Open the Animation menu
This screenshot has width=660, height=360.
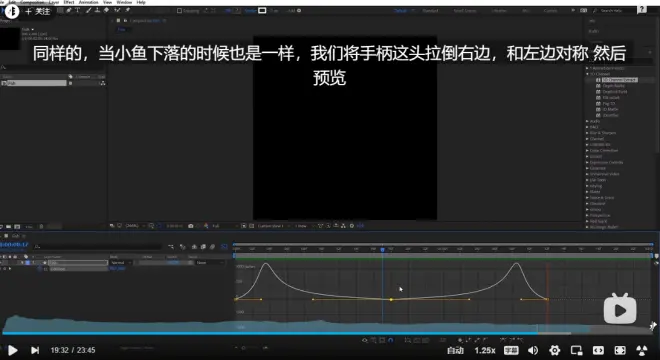88,2
